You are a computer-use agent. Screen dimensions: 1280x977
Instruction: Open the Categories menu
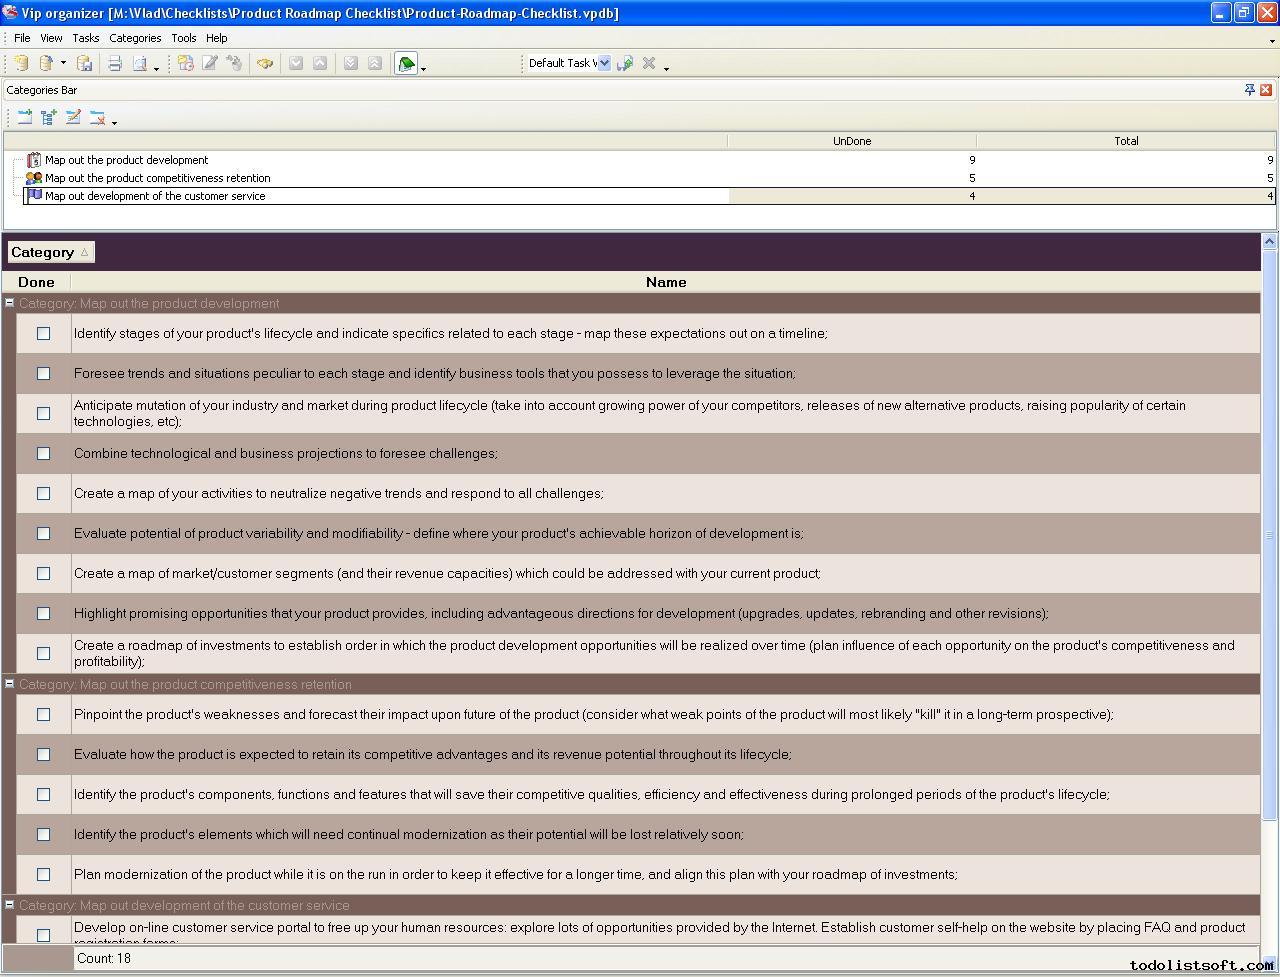point(135,38)
